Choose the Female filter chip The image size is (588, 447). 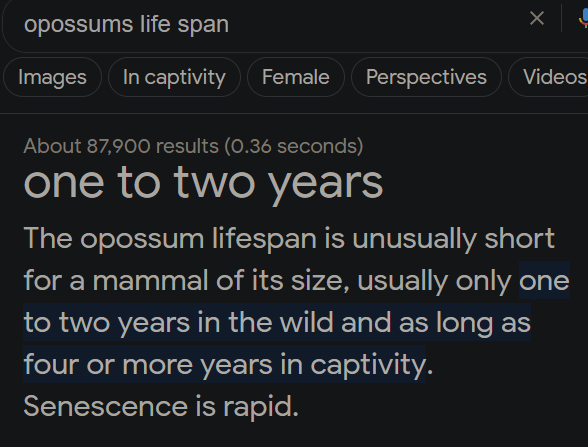(x=296, y=77)
